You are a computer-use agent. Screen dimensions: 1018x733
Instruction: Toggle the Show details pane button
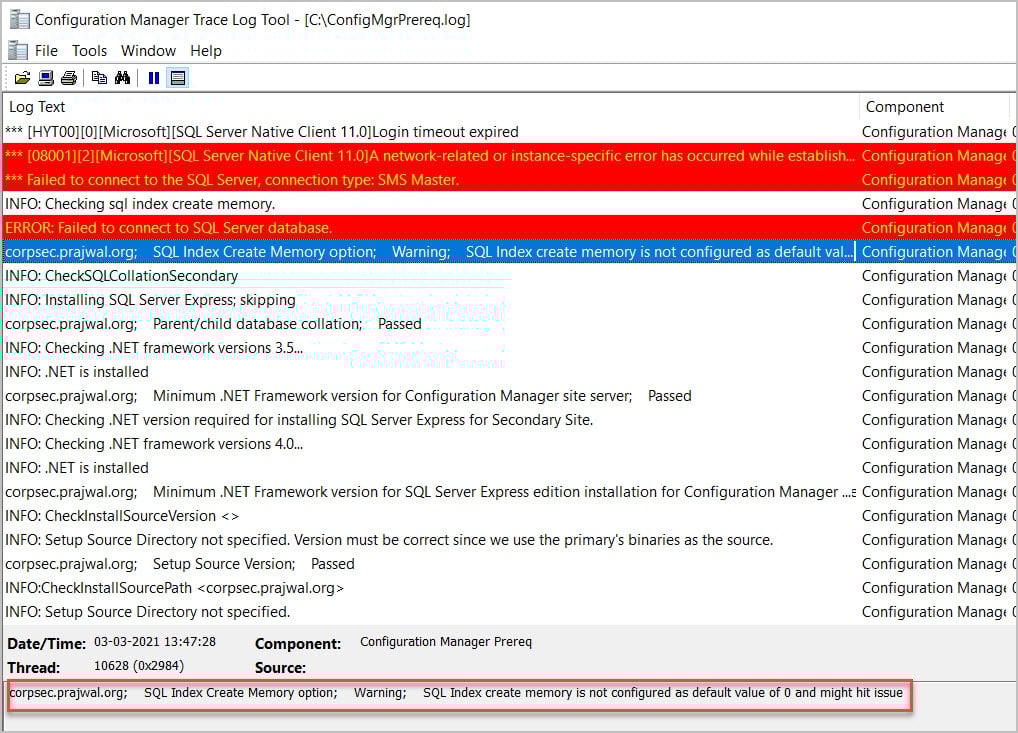177,79
